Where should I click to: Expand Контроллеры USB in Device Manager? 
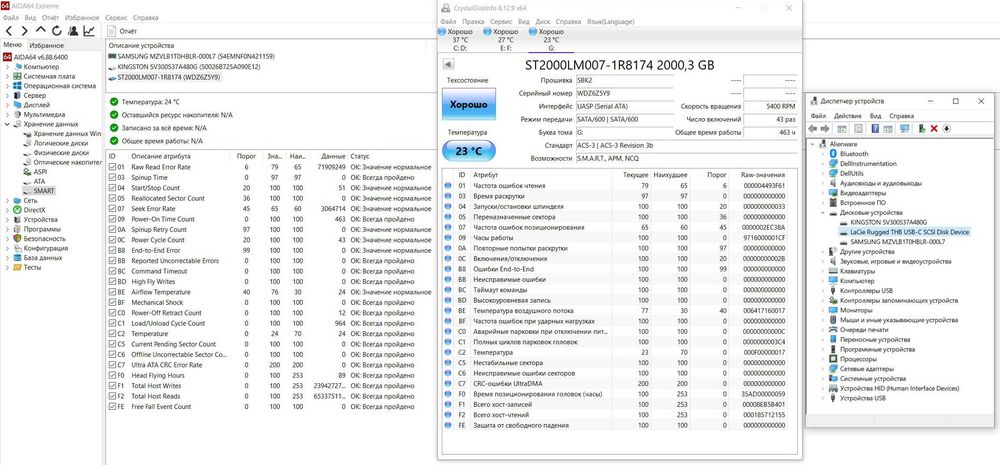pyautogui.click(x=824, y=290)
